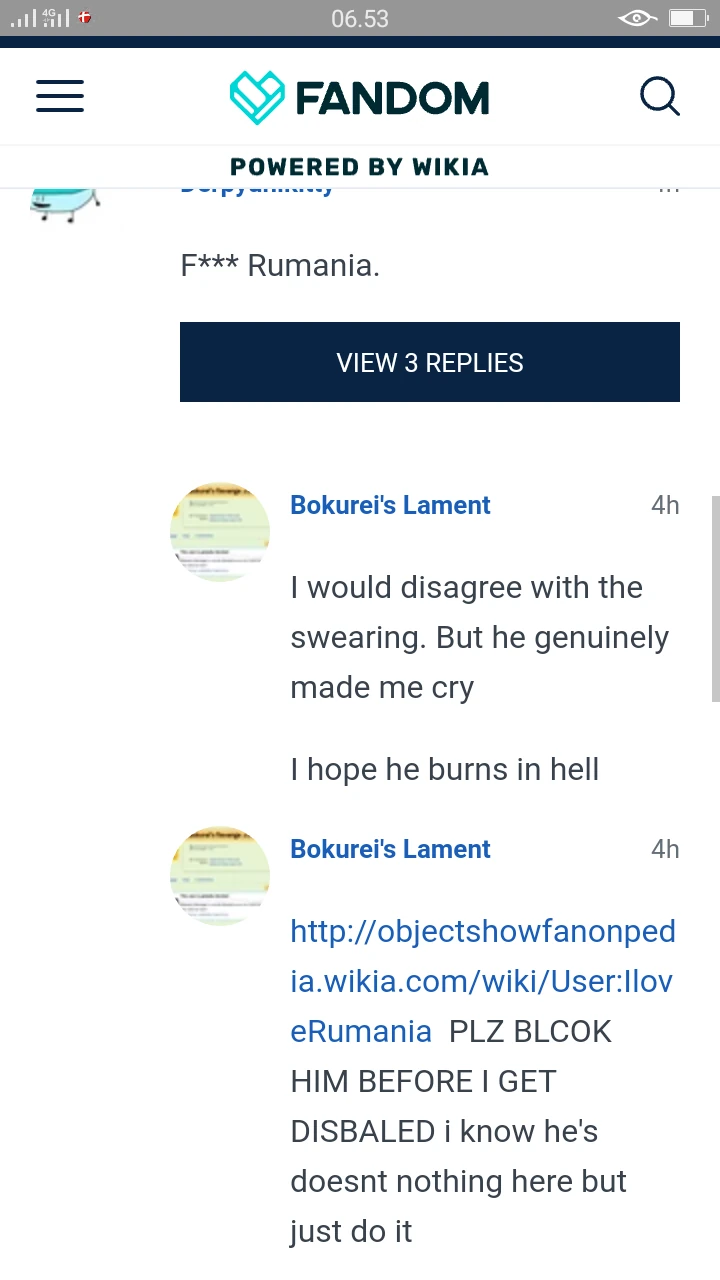Image resolution: width=720 pixels, height=1280 pixels.
Task: Open the hamburger navigation menu
Action: (60, 96)
